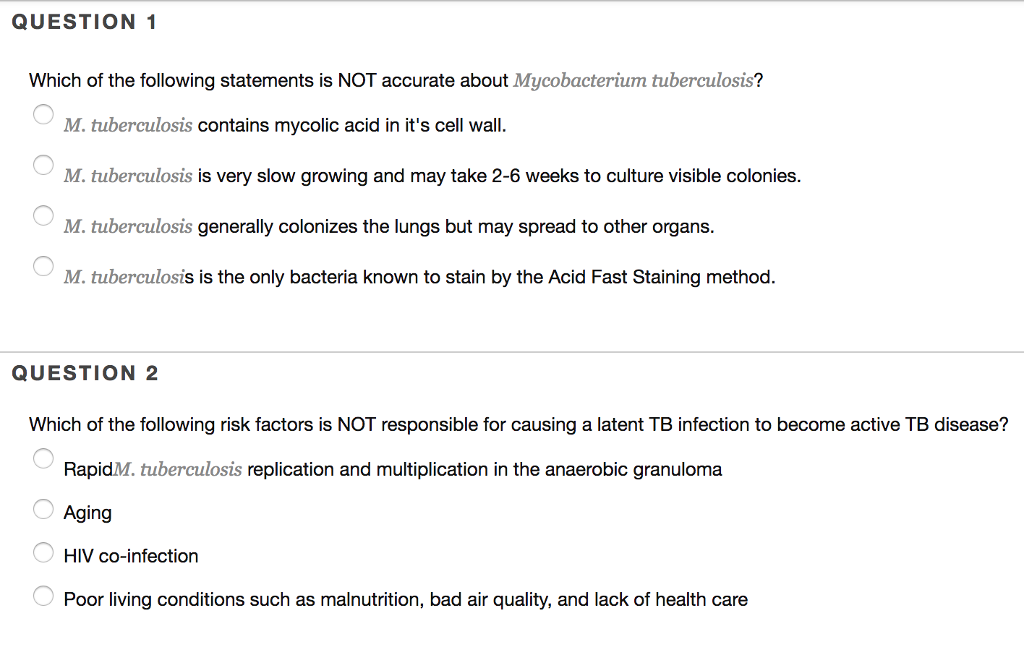Viewport: 1024px width, 655px height.
Task: Click the anaerobic granuloma answer text
Action: (392, 469)
